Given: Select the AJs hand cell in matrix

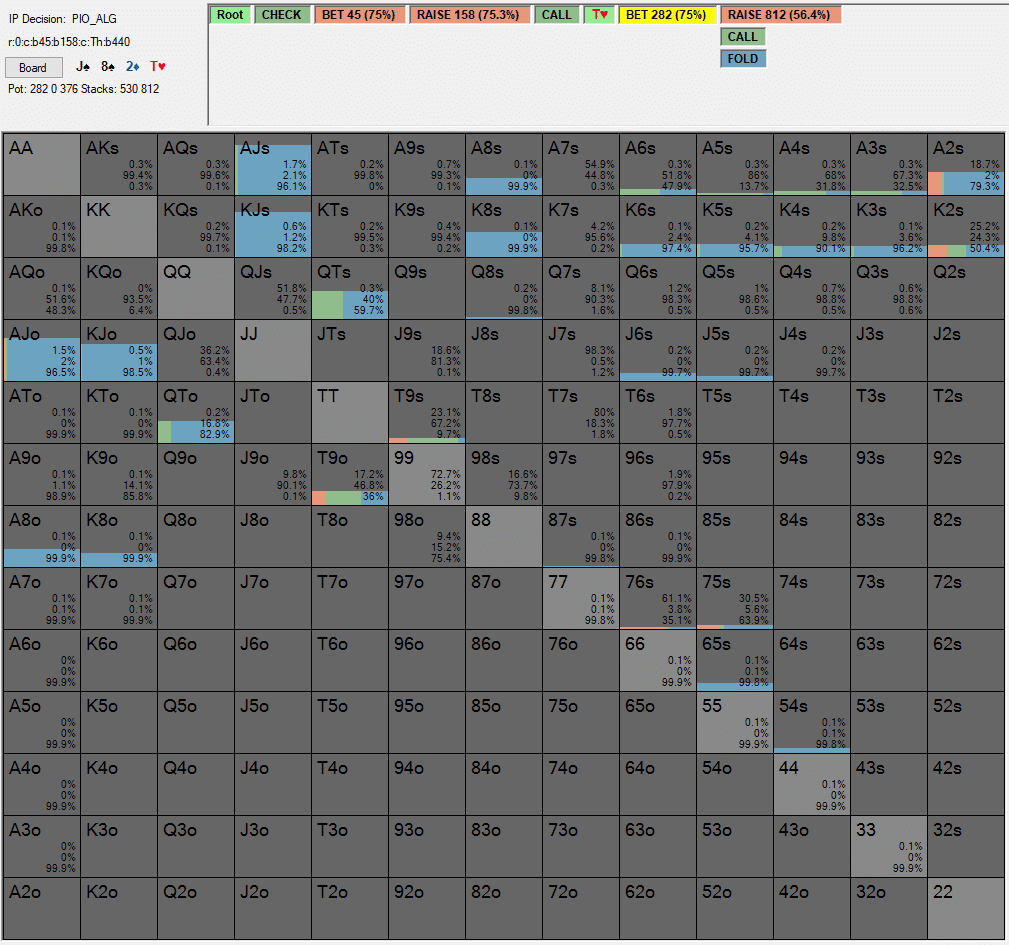Looking at the screenshot, I should pos(273,164).
